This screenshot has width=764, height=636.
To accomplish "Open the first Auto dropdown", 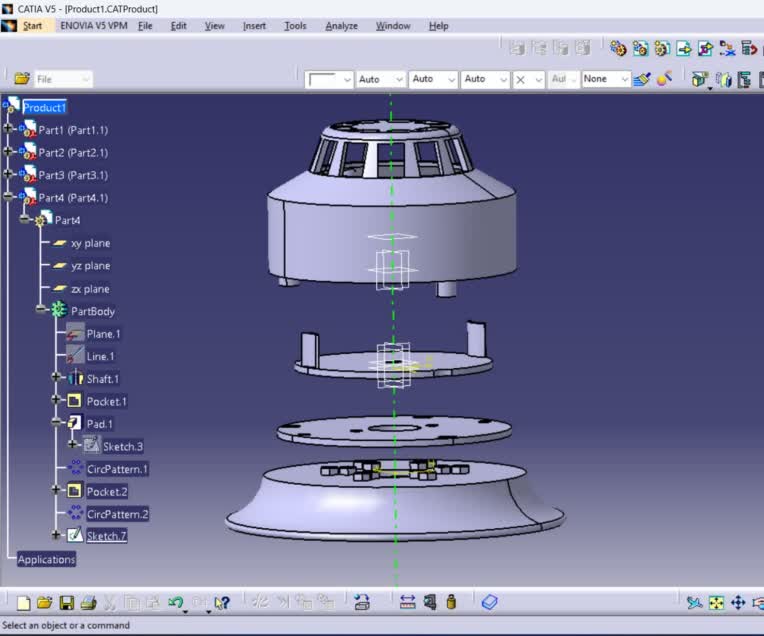I will 380,79.
